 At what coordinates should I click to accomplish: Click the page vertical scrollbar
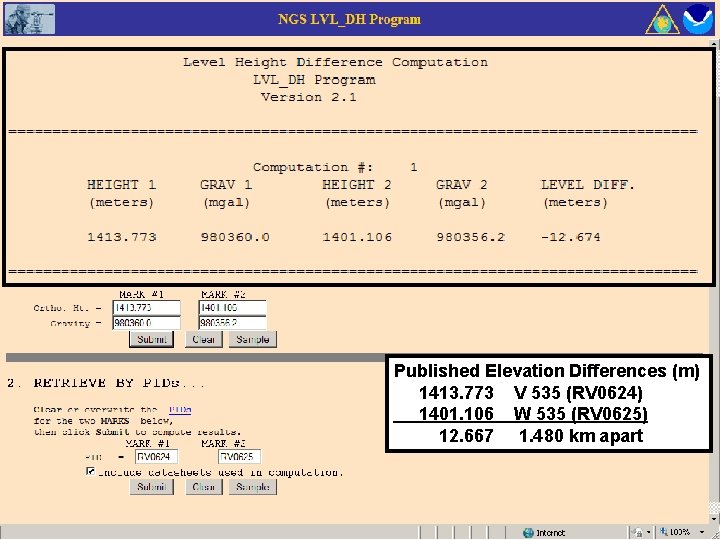point(715,280)
